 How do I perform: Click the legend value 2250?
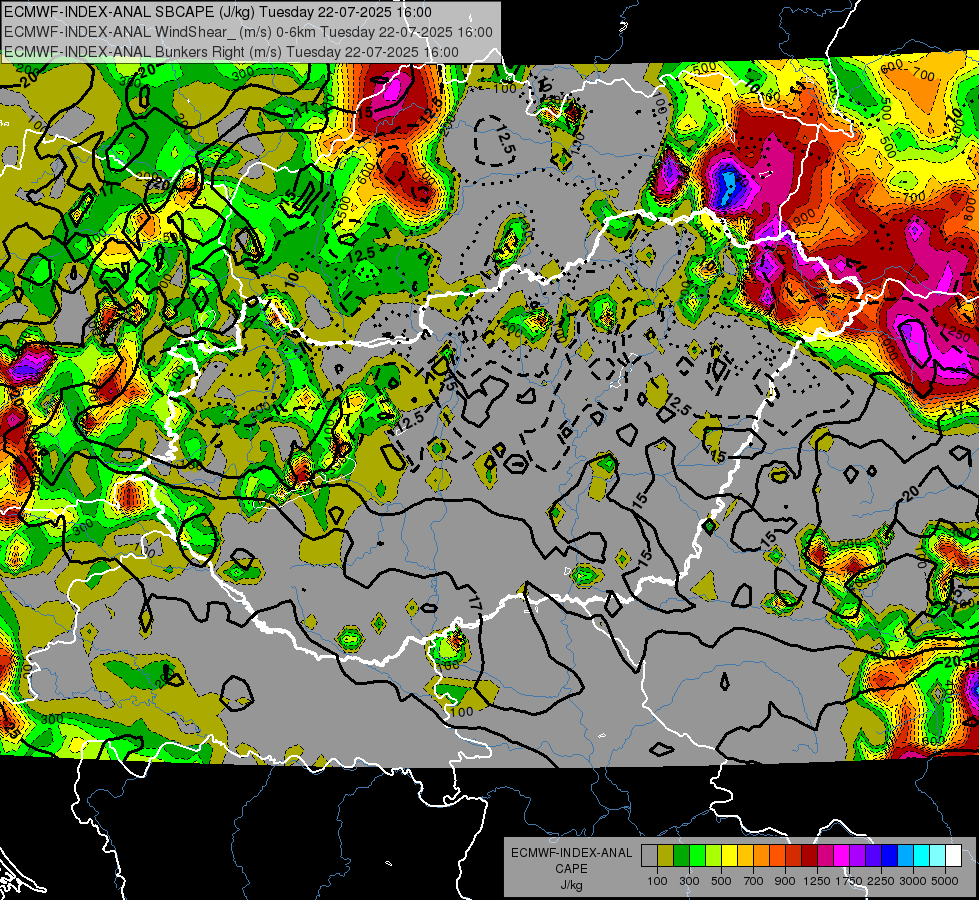click(881, 881)
